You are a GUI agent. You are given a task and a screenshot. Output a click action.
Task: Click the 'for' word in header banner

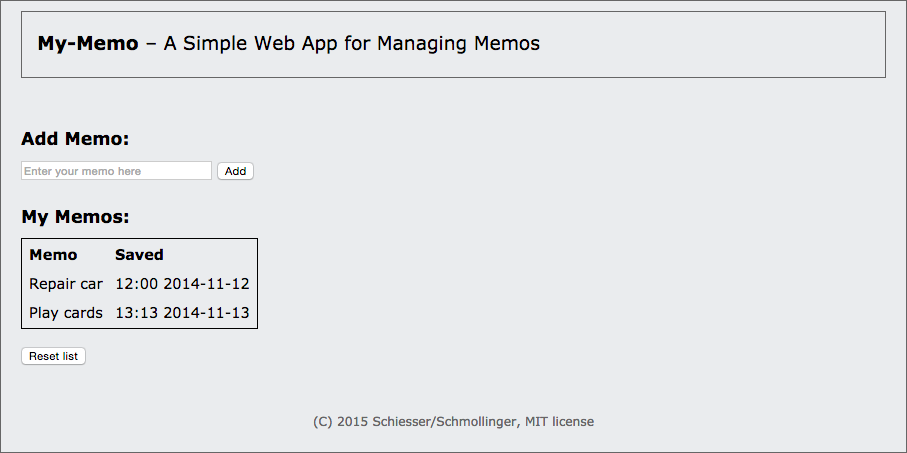(357, 43)
